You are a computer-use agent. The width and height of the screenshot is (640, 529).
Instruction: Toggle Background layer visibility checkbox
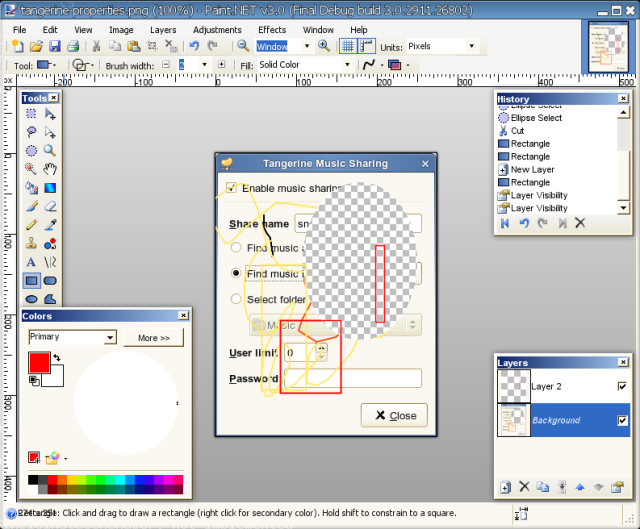coord(622,420)
